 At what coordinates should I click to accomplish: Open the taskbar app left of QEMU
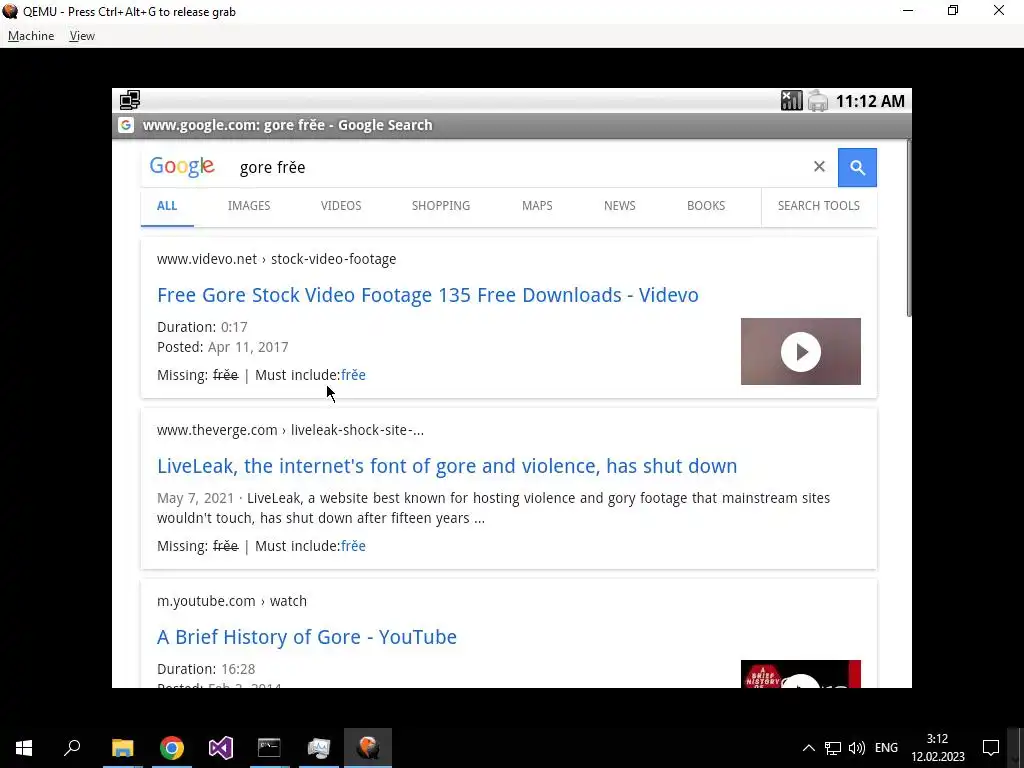[x=319, y=748]
